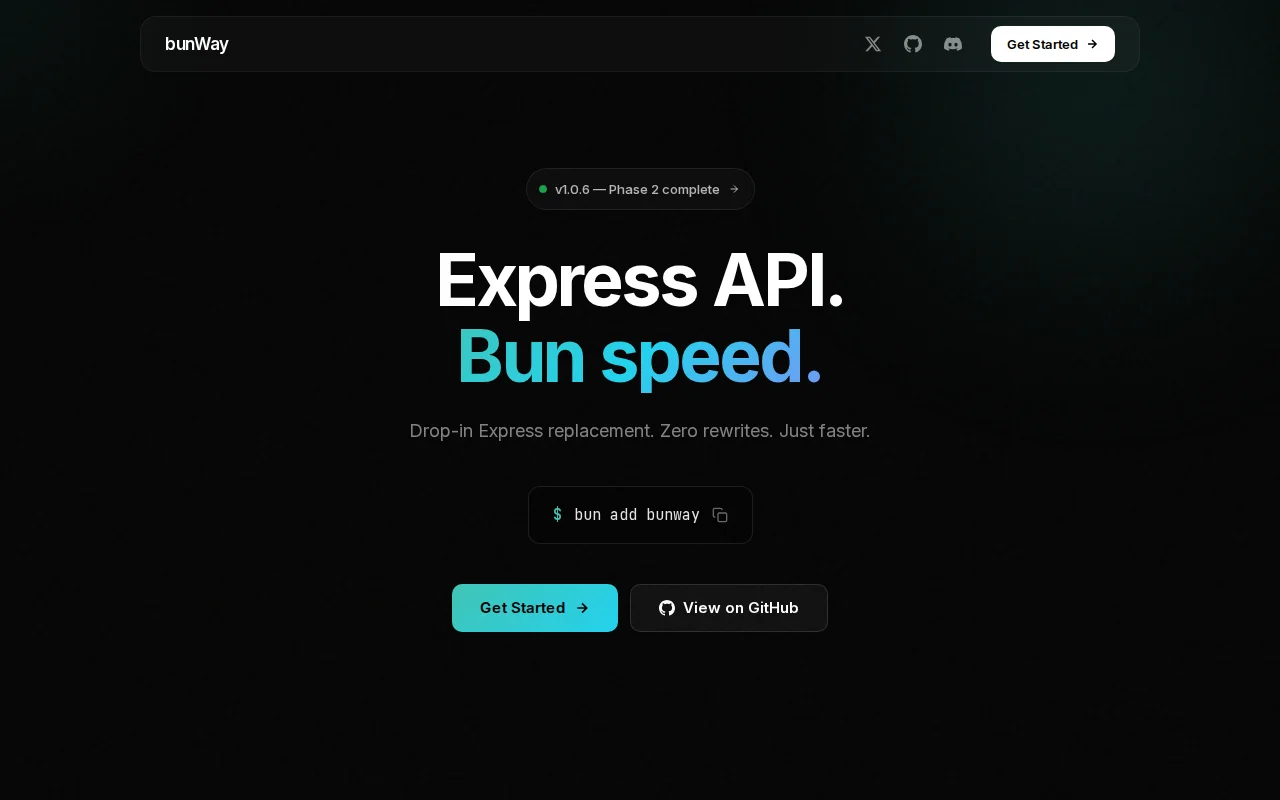Open the GitHub icon in navbar
Screen dimensions: 1280x800
(x=913, y=44)
